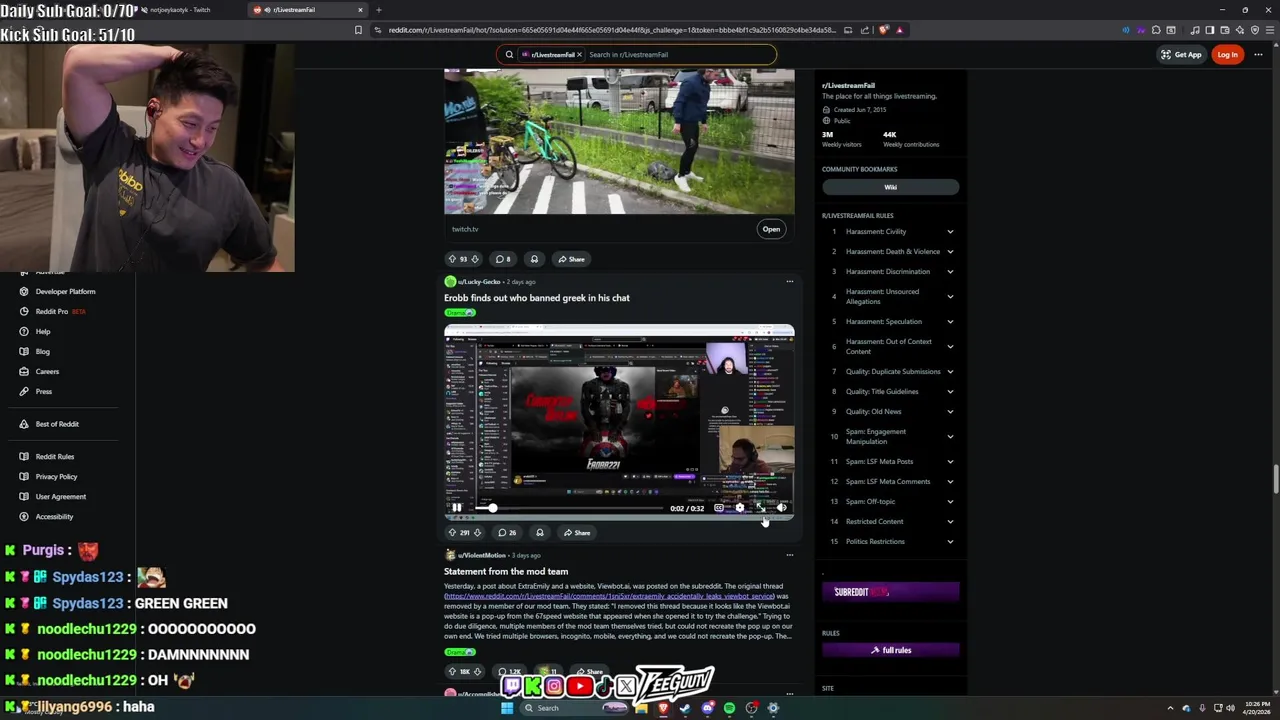Open Privacy Policy link
The width and height of the screenshot is (1280, 720).
pos(56,477)
